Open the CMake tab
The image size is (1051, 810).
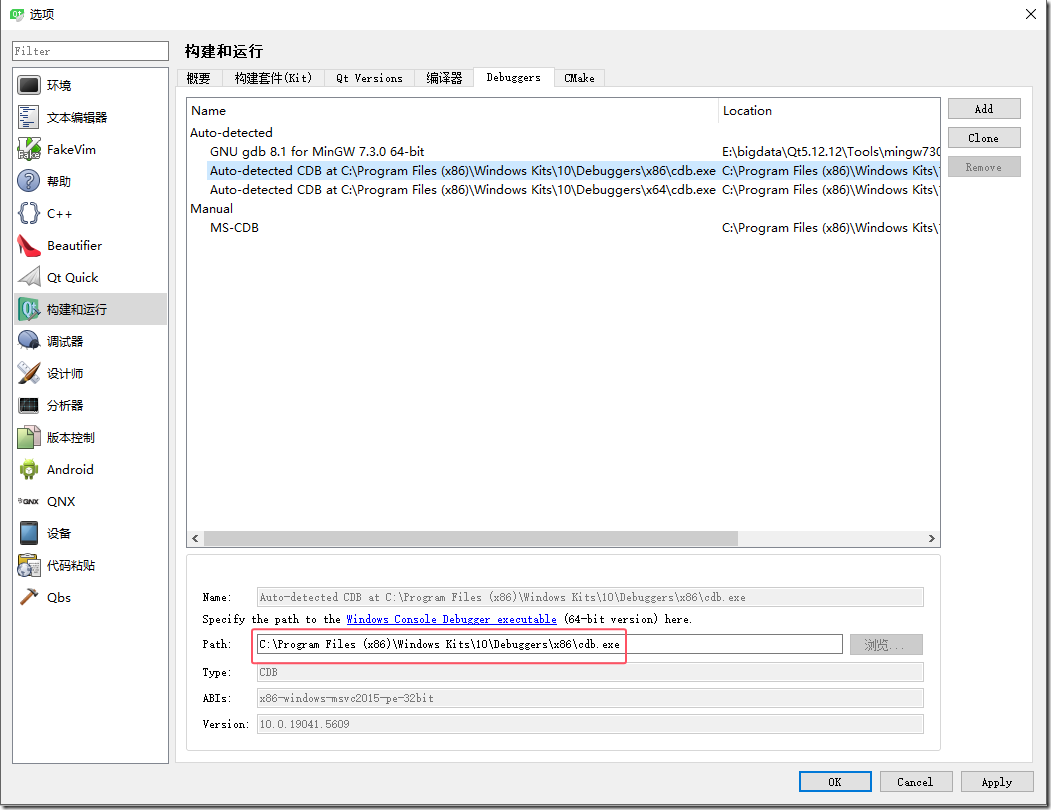pyautogui.click(x=579, y=78)
